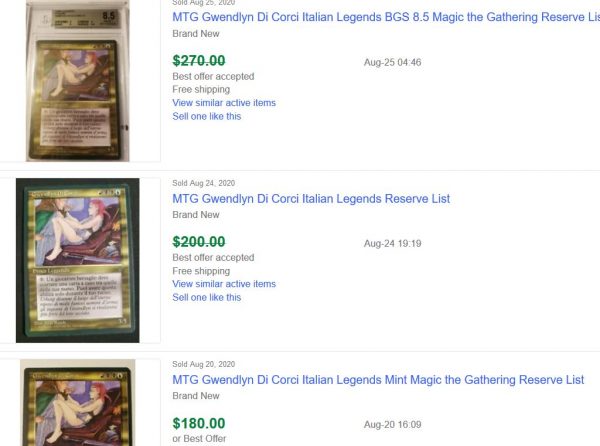Image resolution: width=600 pixels, height=446 pixels.
Task: Click 'Sell one like this' under $200.00 listing
Action: [207, 297]
